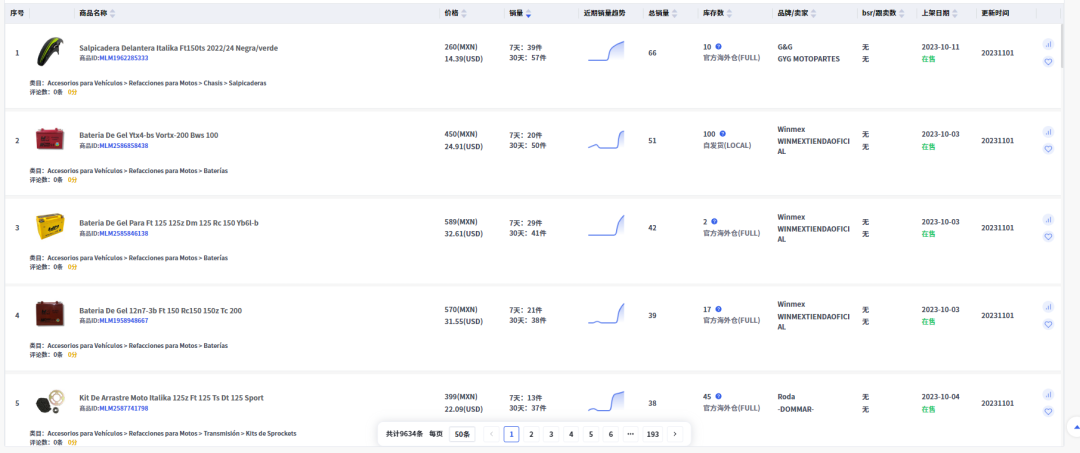
Task: Jump to last page 193
Action: click(653, 434)
